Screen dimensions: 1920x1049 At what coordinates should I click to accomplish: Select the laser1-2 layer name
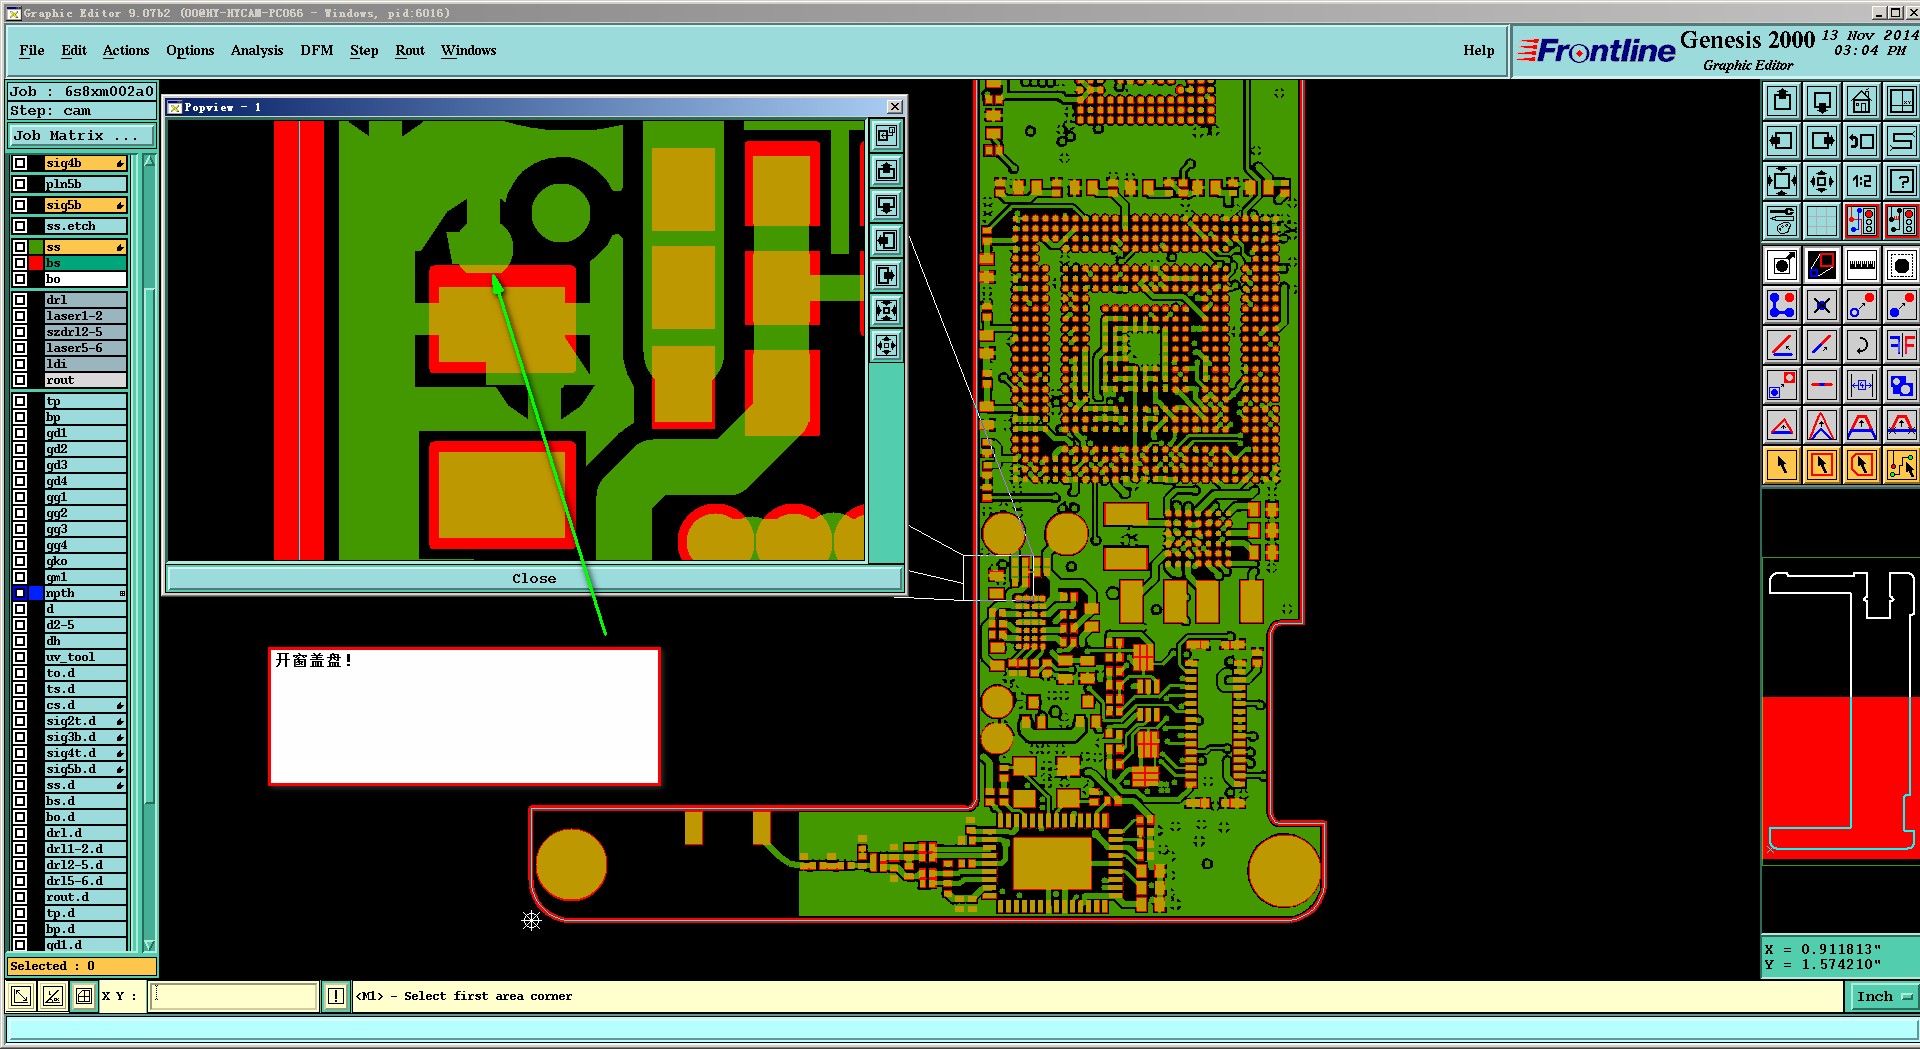(x=85, y=316)
